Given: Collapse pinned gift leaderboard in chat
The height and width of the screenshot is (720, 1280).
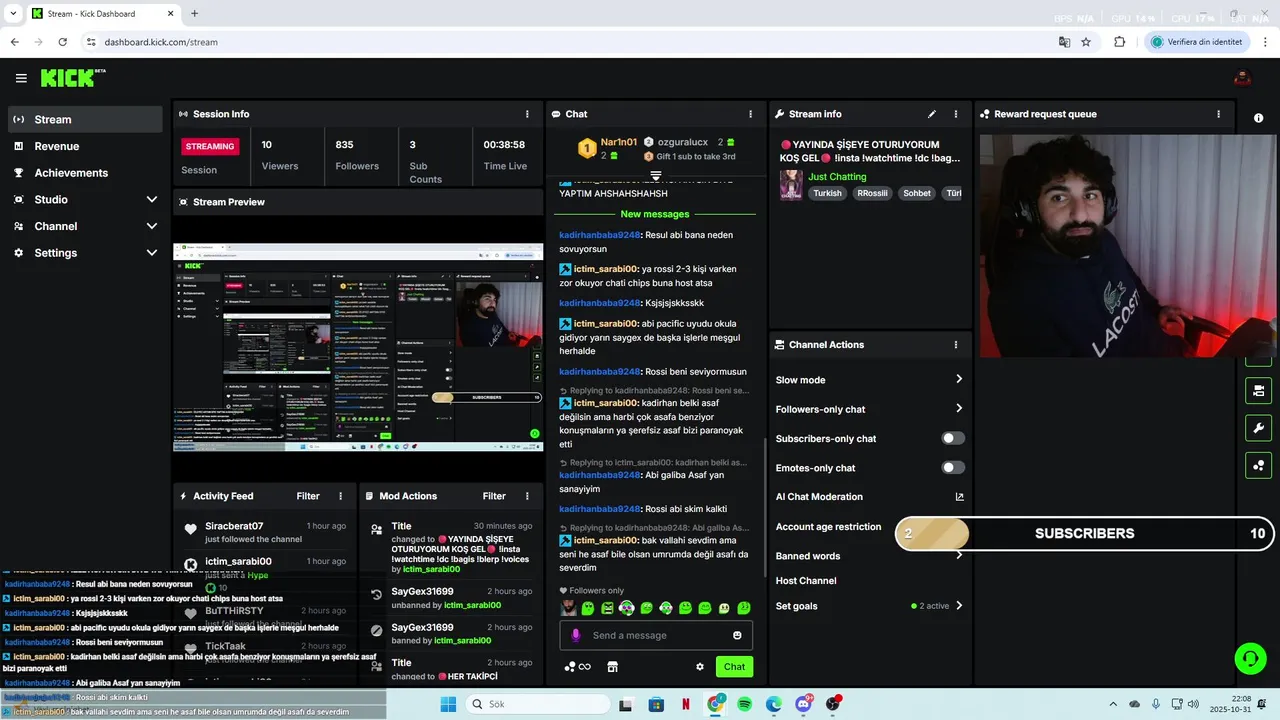Looking at the screenshot, I should 656,176.
